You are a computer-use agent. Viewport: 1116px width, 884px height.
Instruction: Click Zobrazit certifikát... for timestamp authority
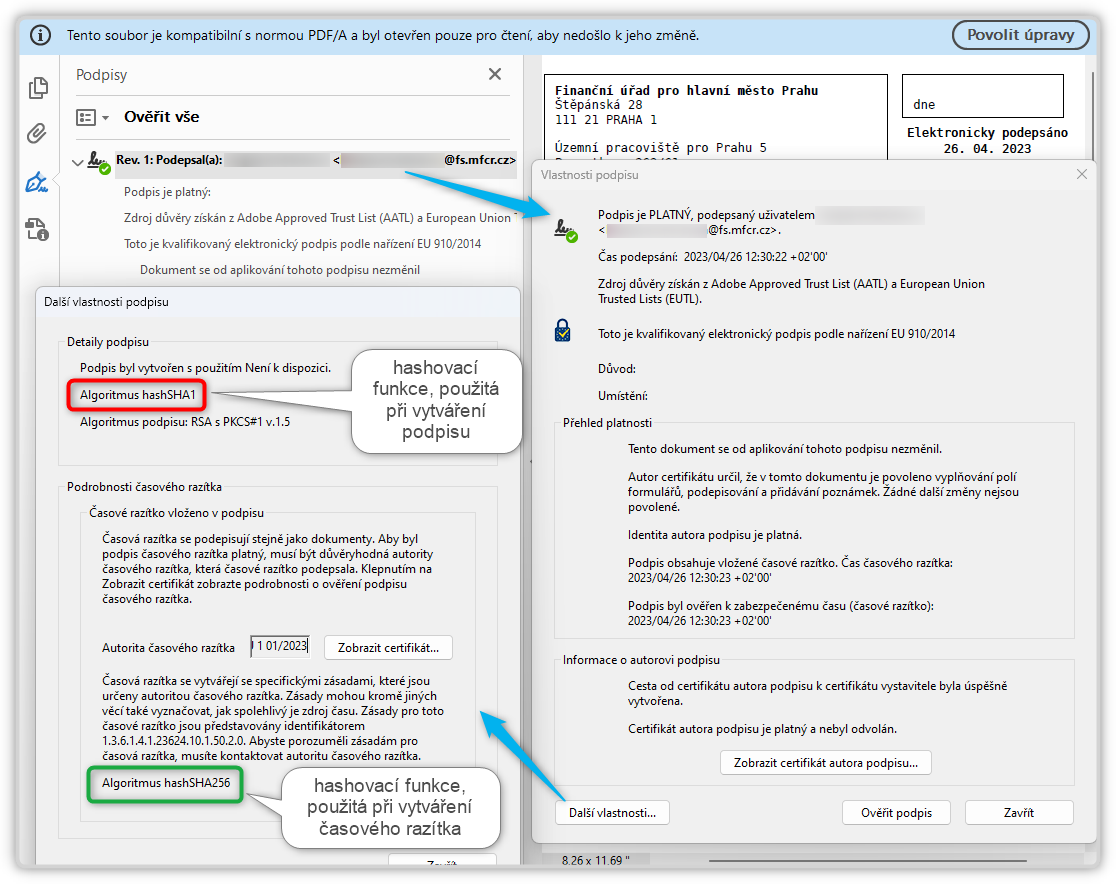[x=389, y=648]
